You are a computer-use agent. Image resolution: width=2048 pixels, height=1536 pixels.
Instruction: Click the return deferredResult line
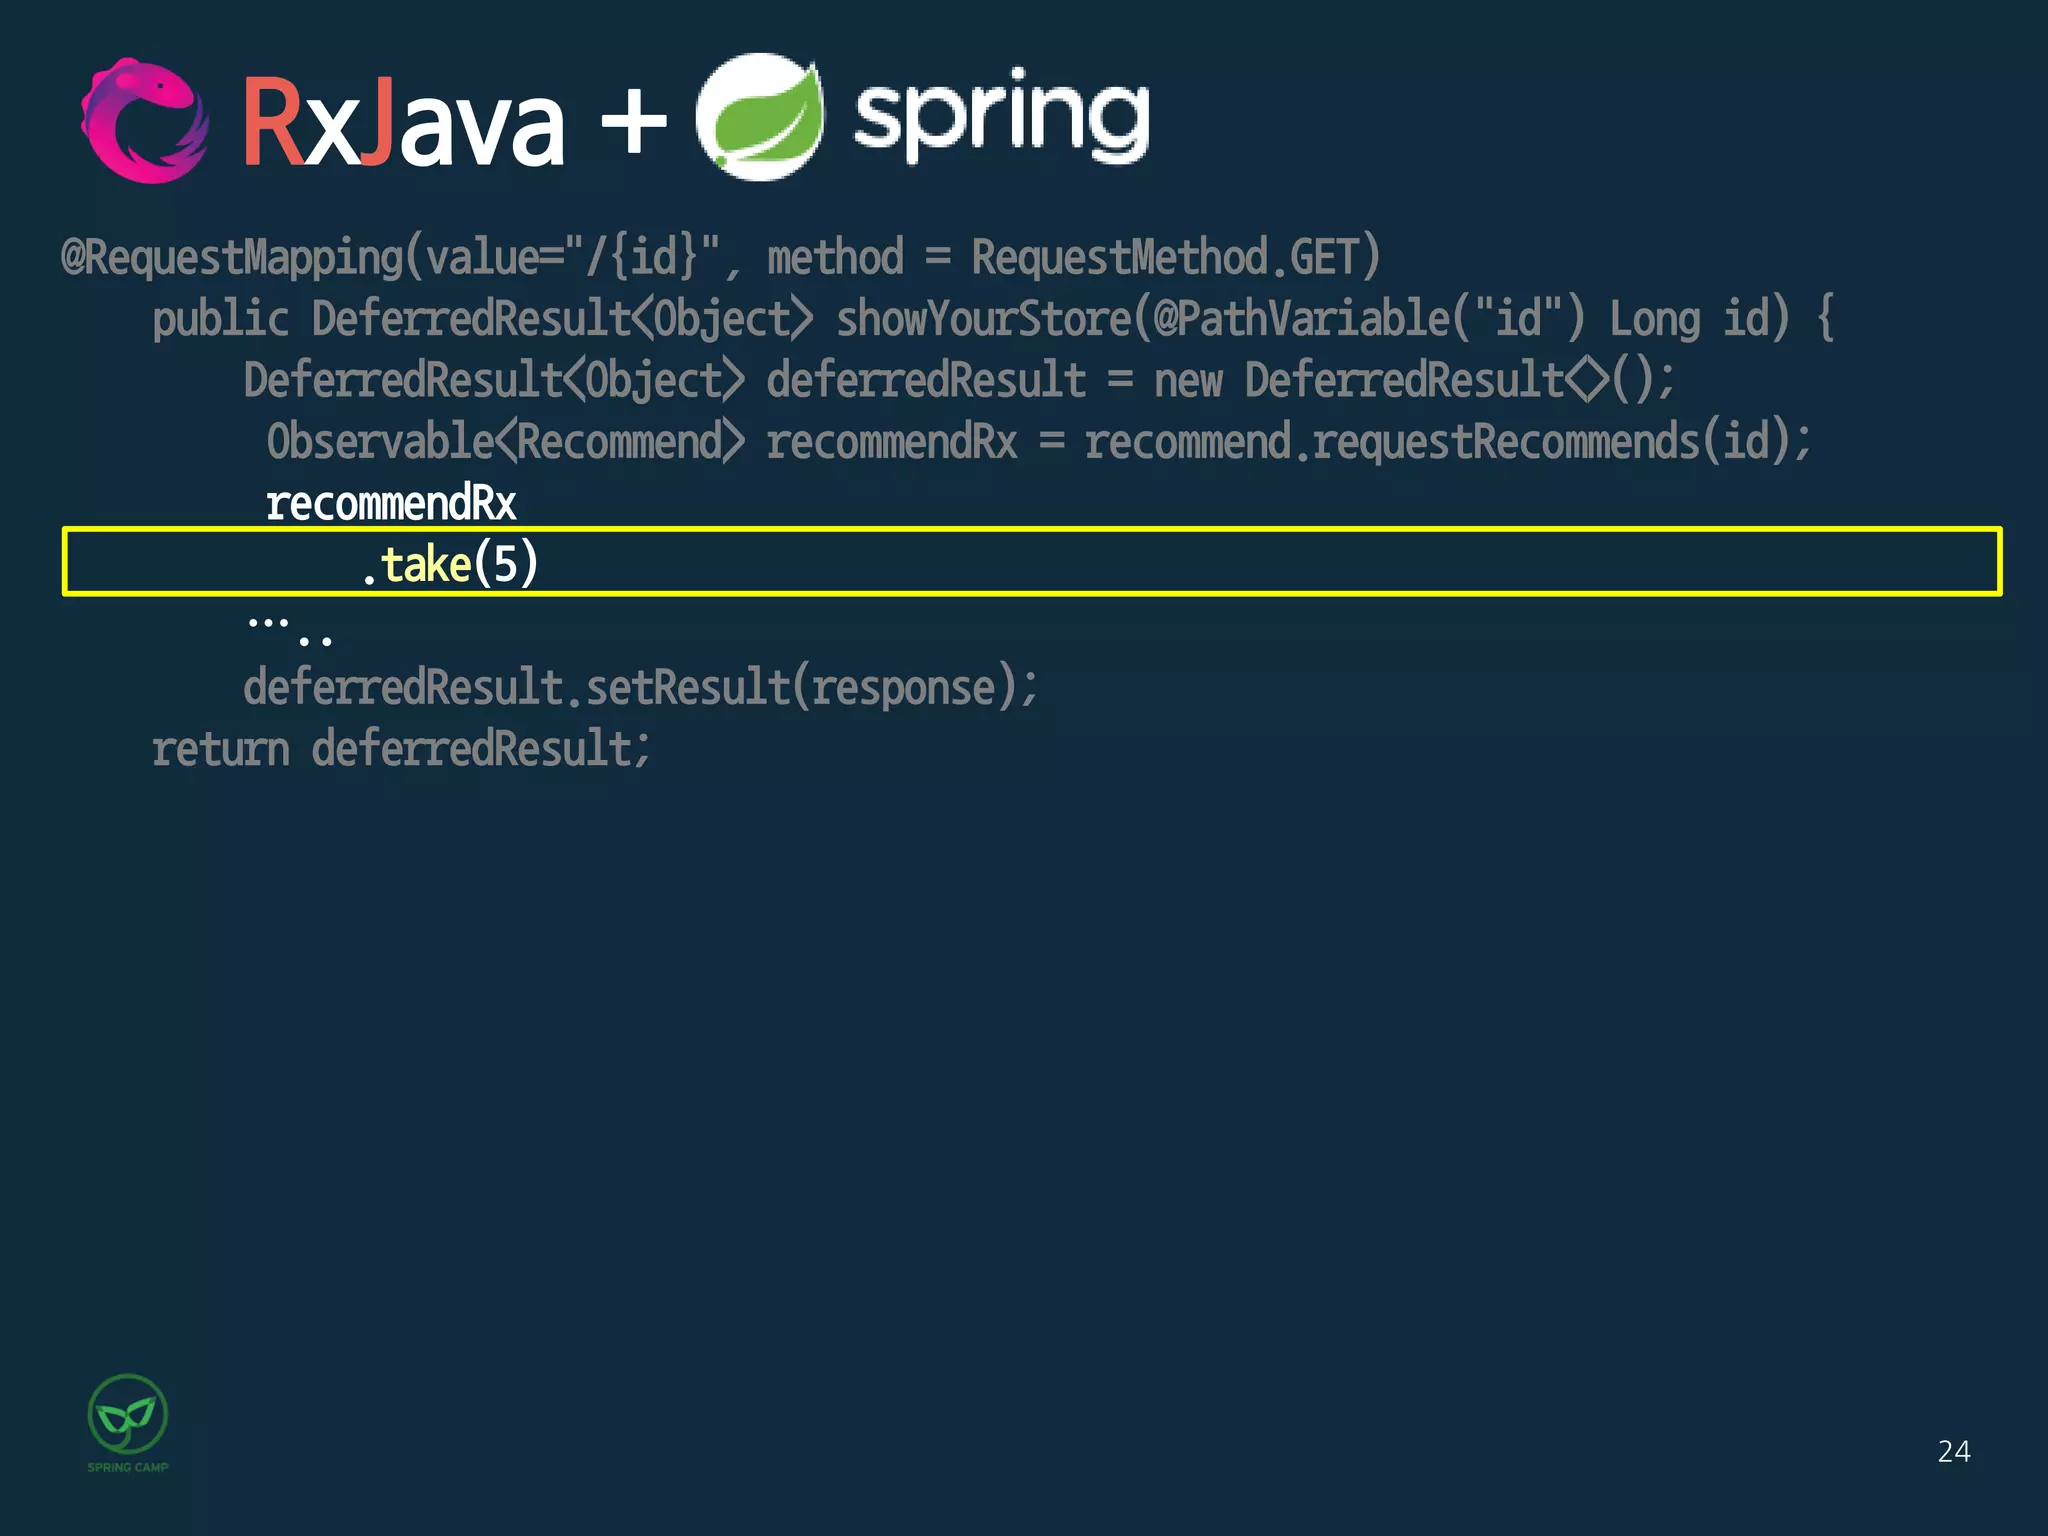(401, 749)
